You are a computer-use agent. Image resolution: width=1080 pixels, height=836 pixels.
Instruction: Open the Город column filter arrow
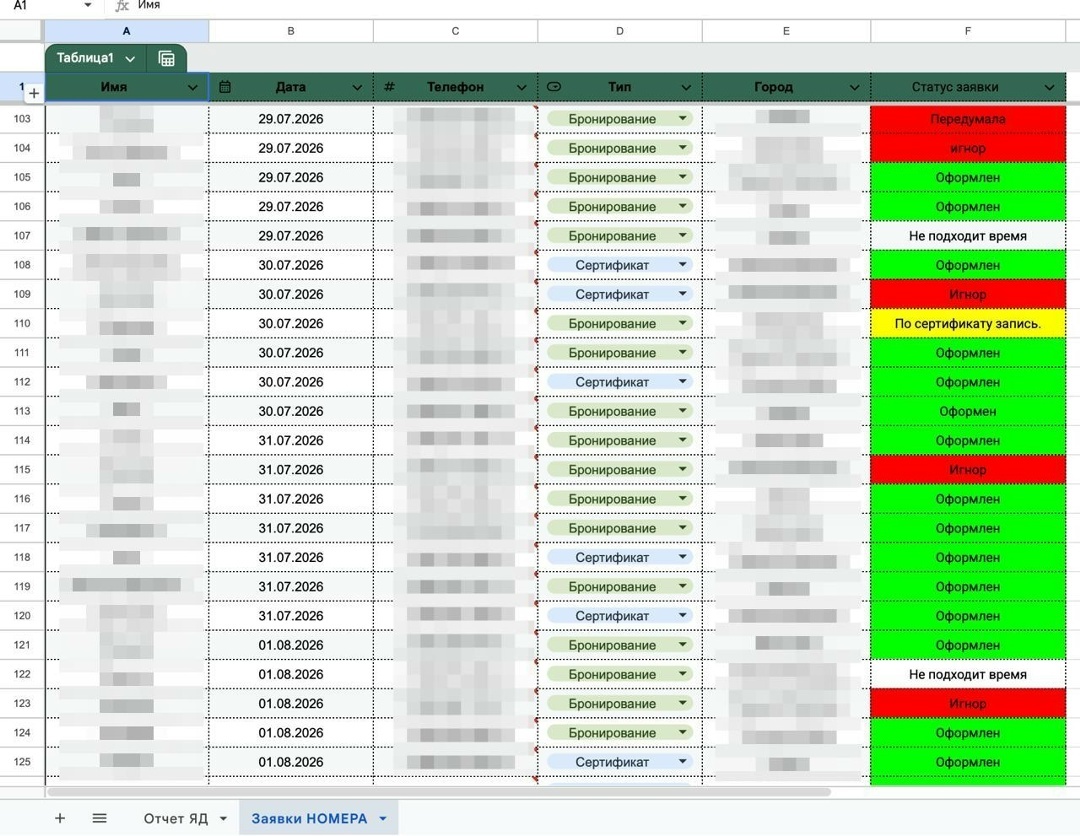click(x=854, y=87)
